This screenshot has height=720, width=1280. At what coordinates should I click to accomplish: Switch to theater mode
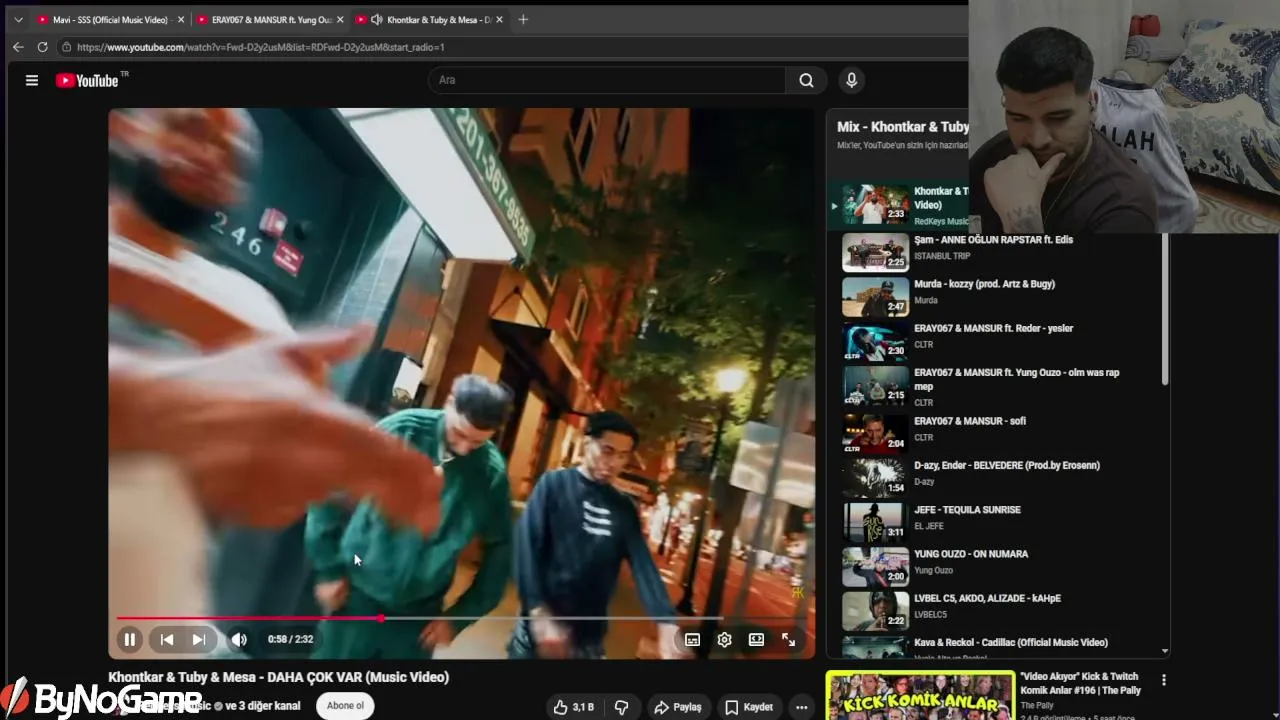tap(756, 640)
